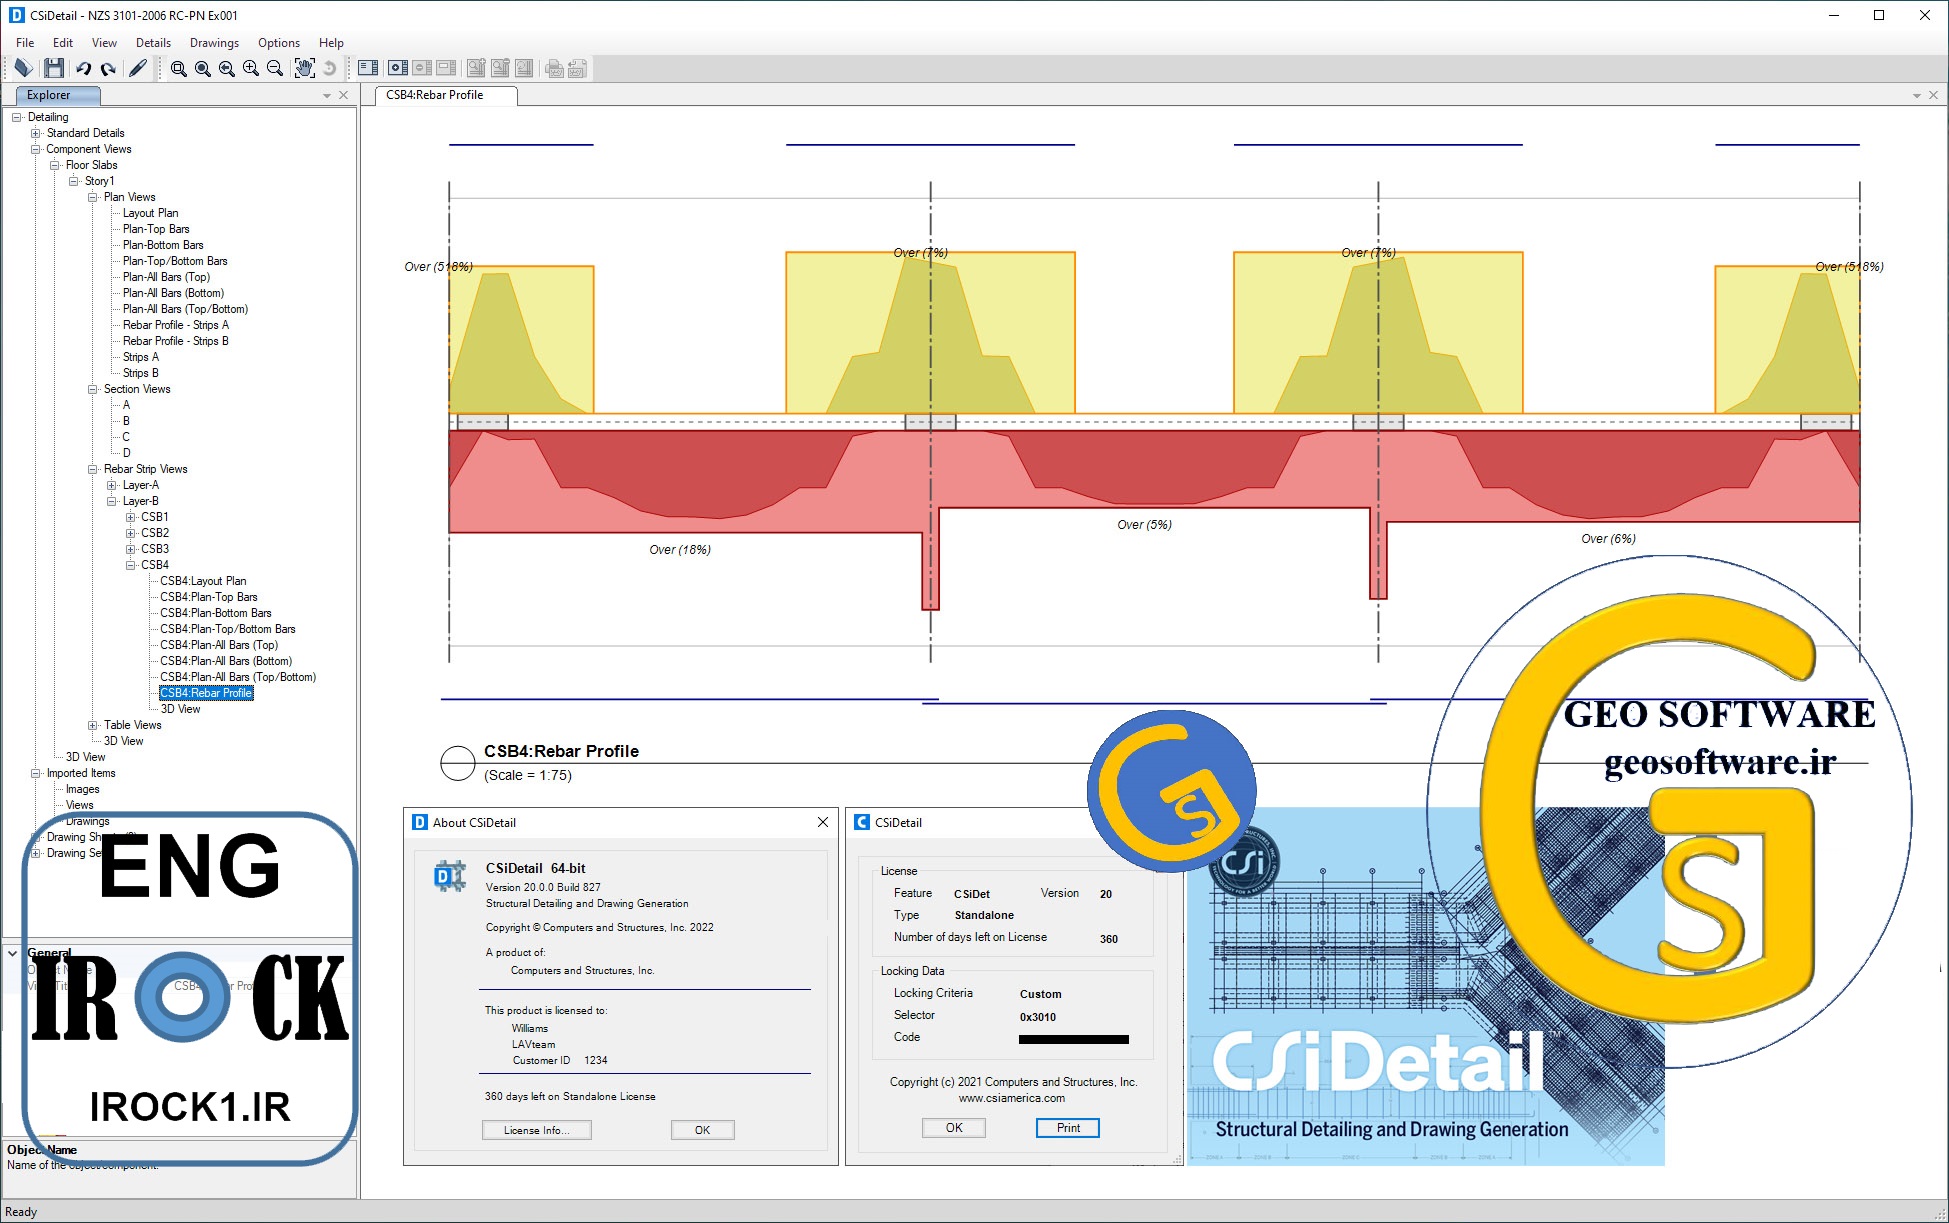This screenshot has height=1223, width=1949.
Task: Click the grayed remove view from sheet icon
Action: coord(422,68)
